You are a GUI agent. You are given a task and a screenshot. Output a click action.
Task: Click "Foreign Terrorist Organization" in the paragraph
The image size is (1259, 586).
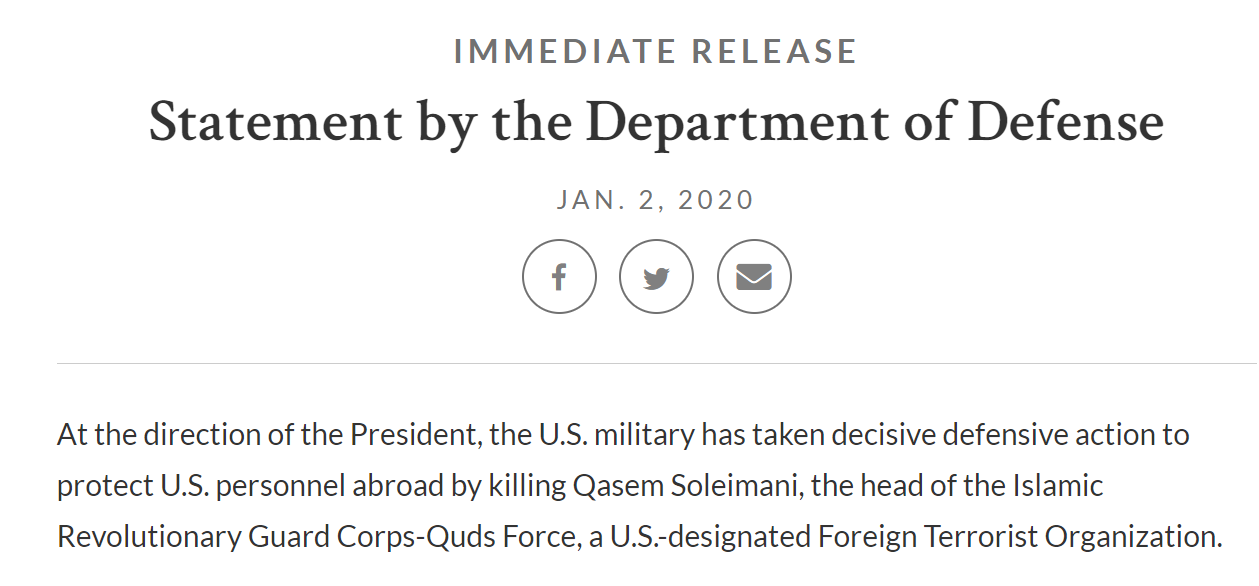[1020, 537]
